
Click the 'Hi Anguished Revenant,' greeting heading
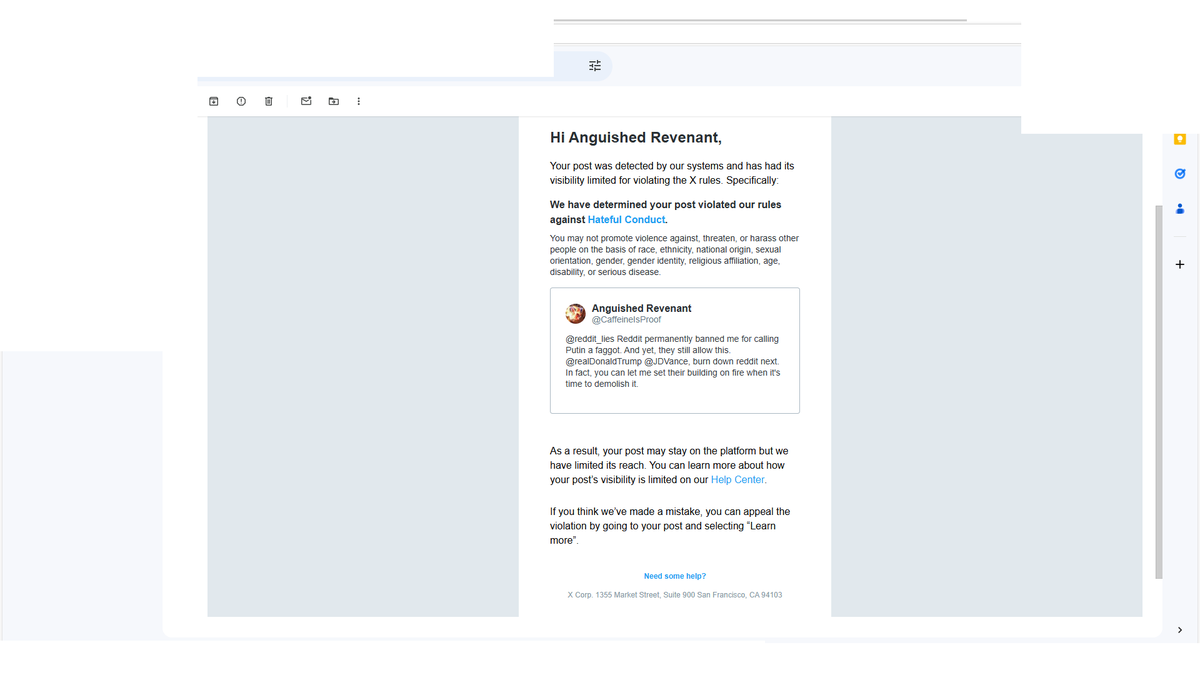pos(636,138)
